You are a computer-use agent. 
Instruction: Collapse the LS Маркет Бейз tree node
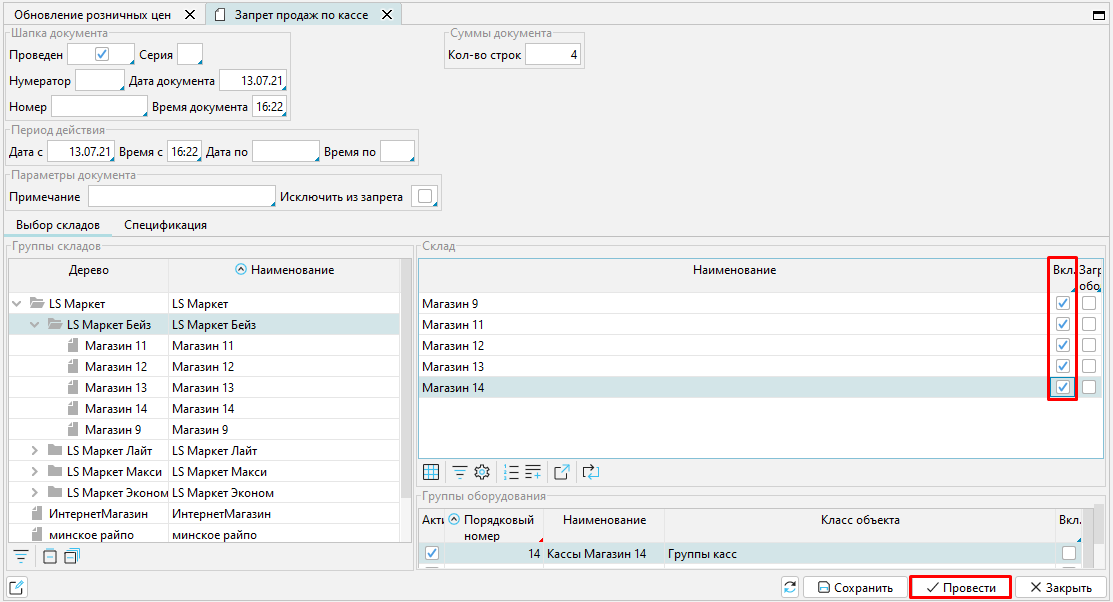coord(35,325)
